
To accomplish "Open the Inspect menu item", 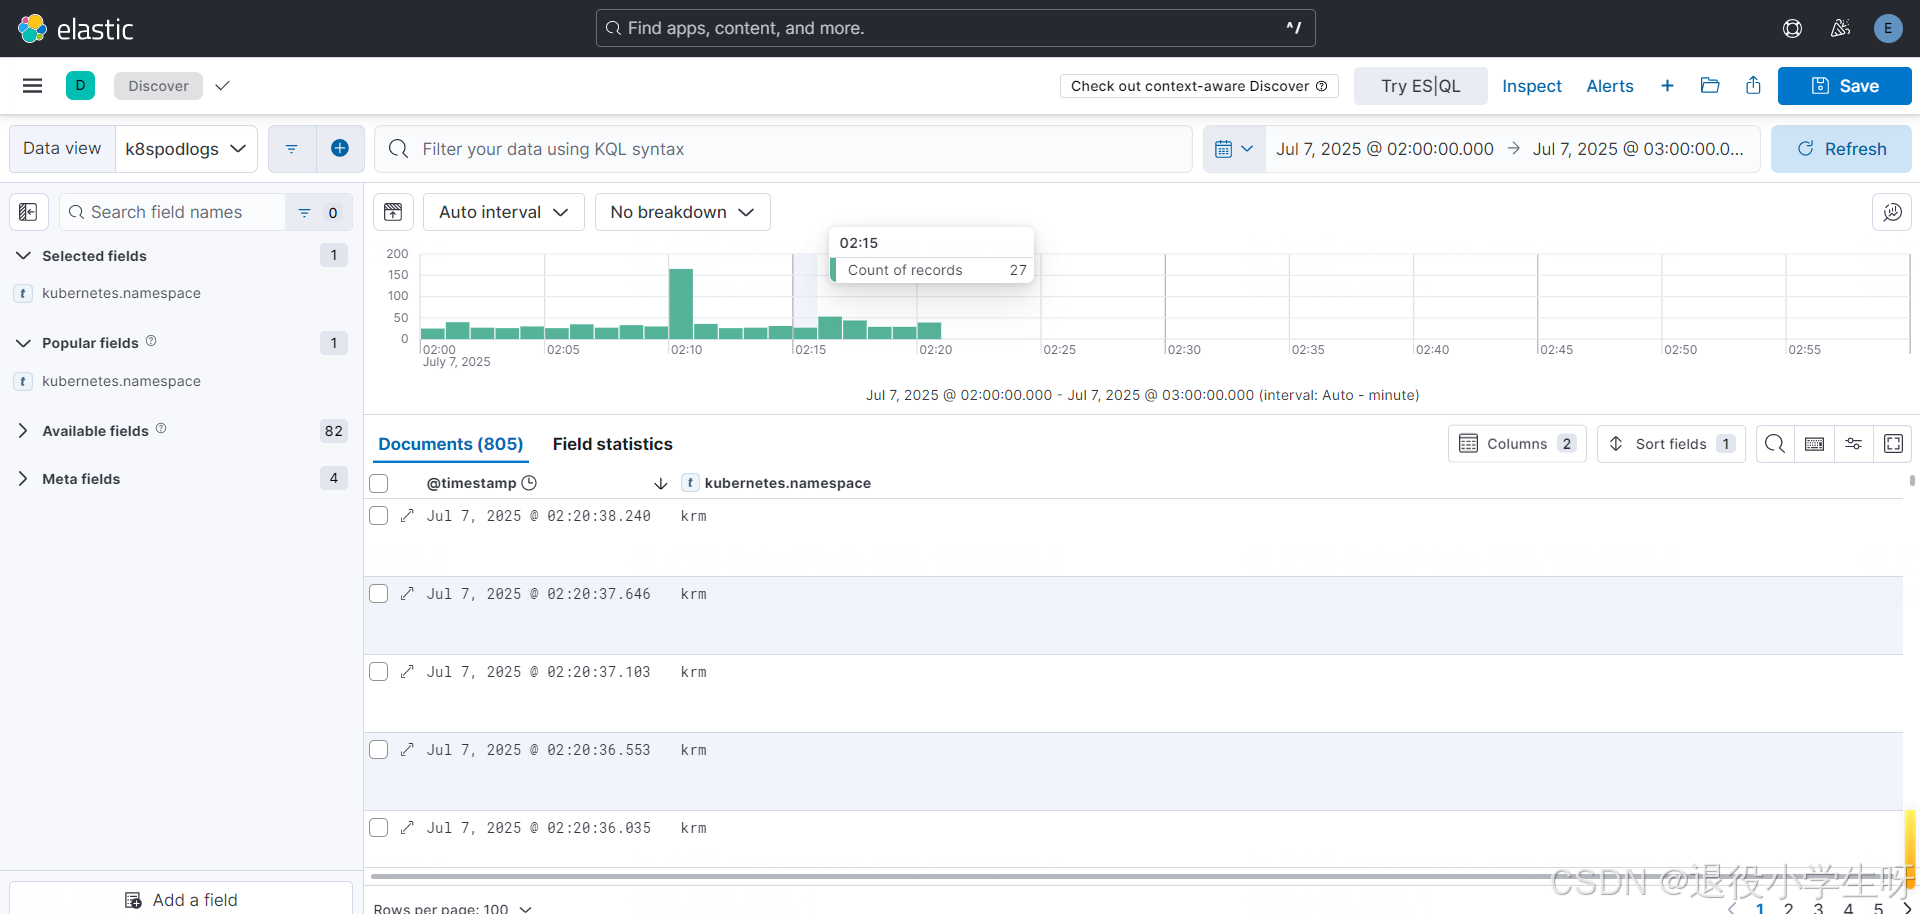I will (x=1531, y=86).
